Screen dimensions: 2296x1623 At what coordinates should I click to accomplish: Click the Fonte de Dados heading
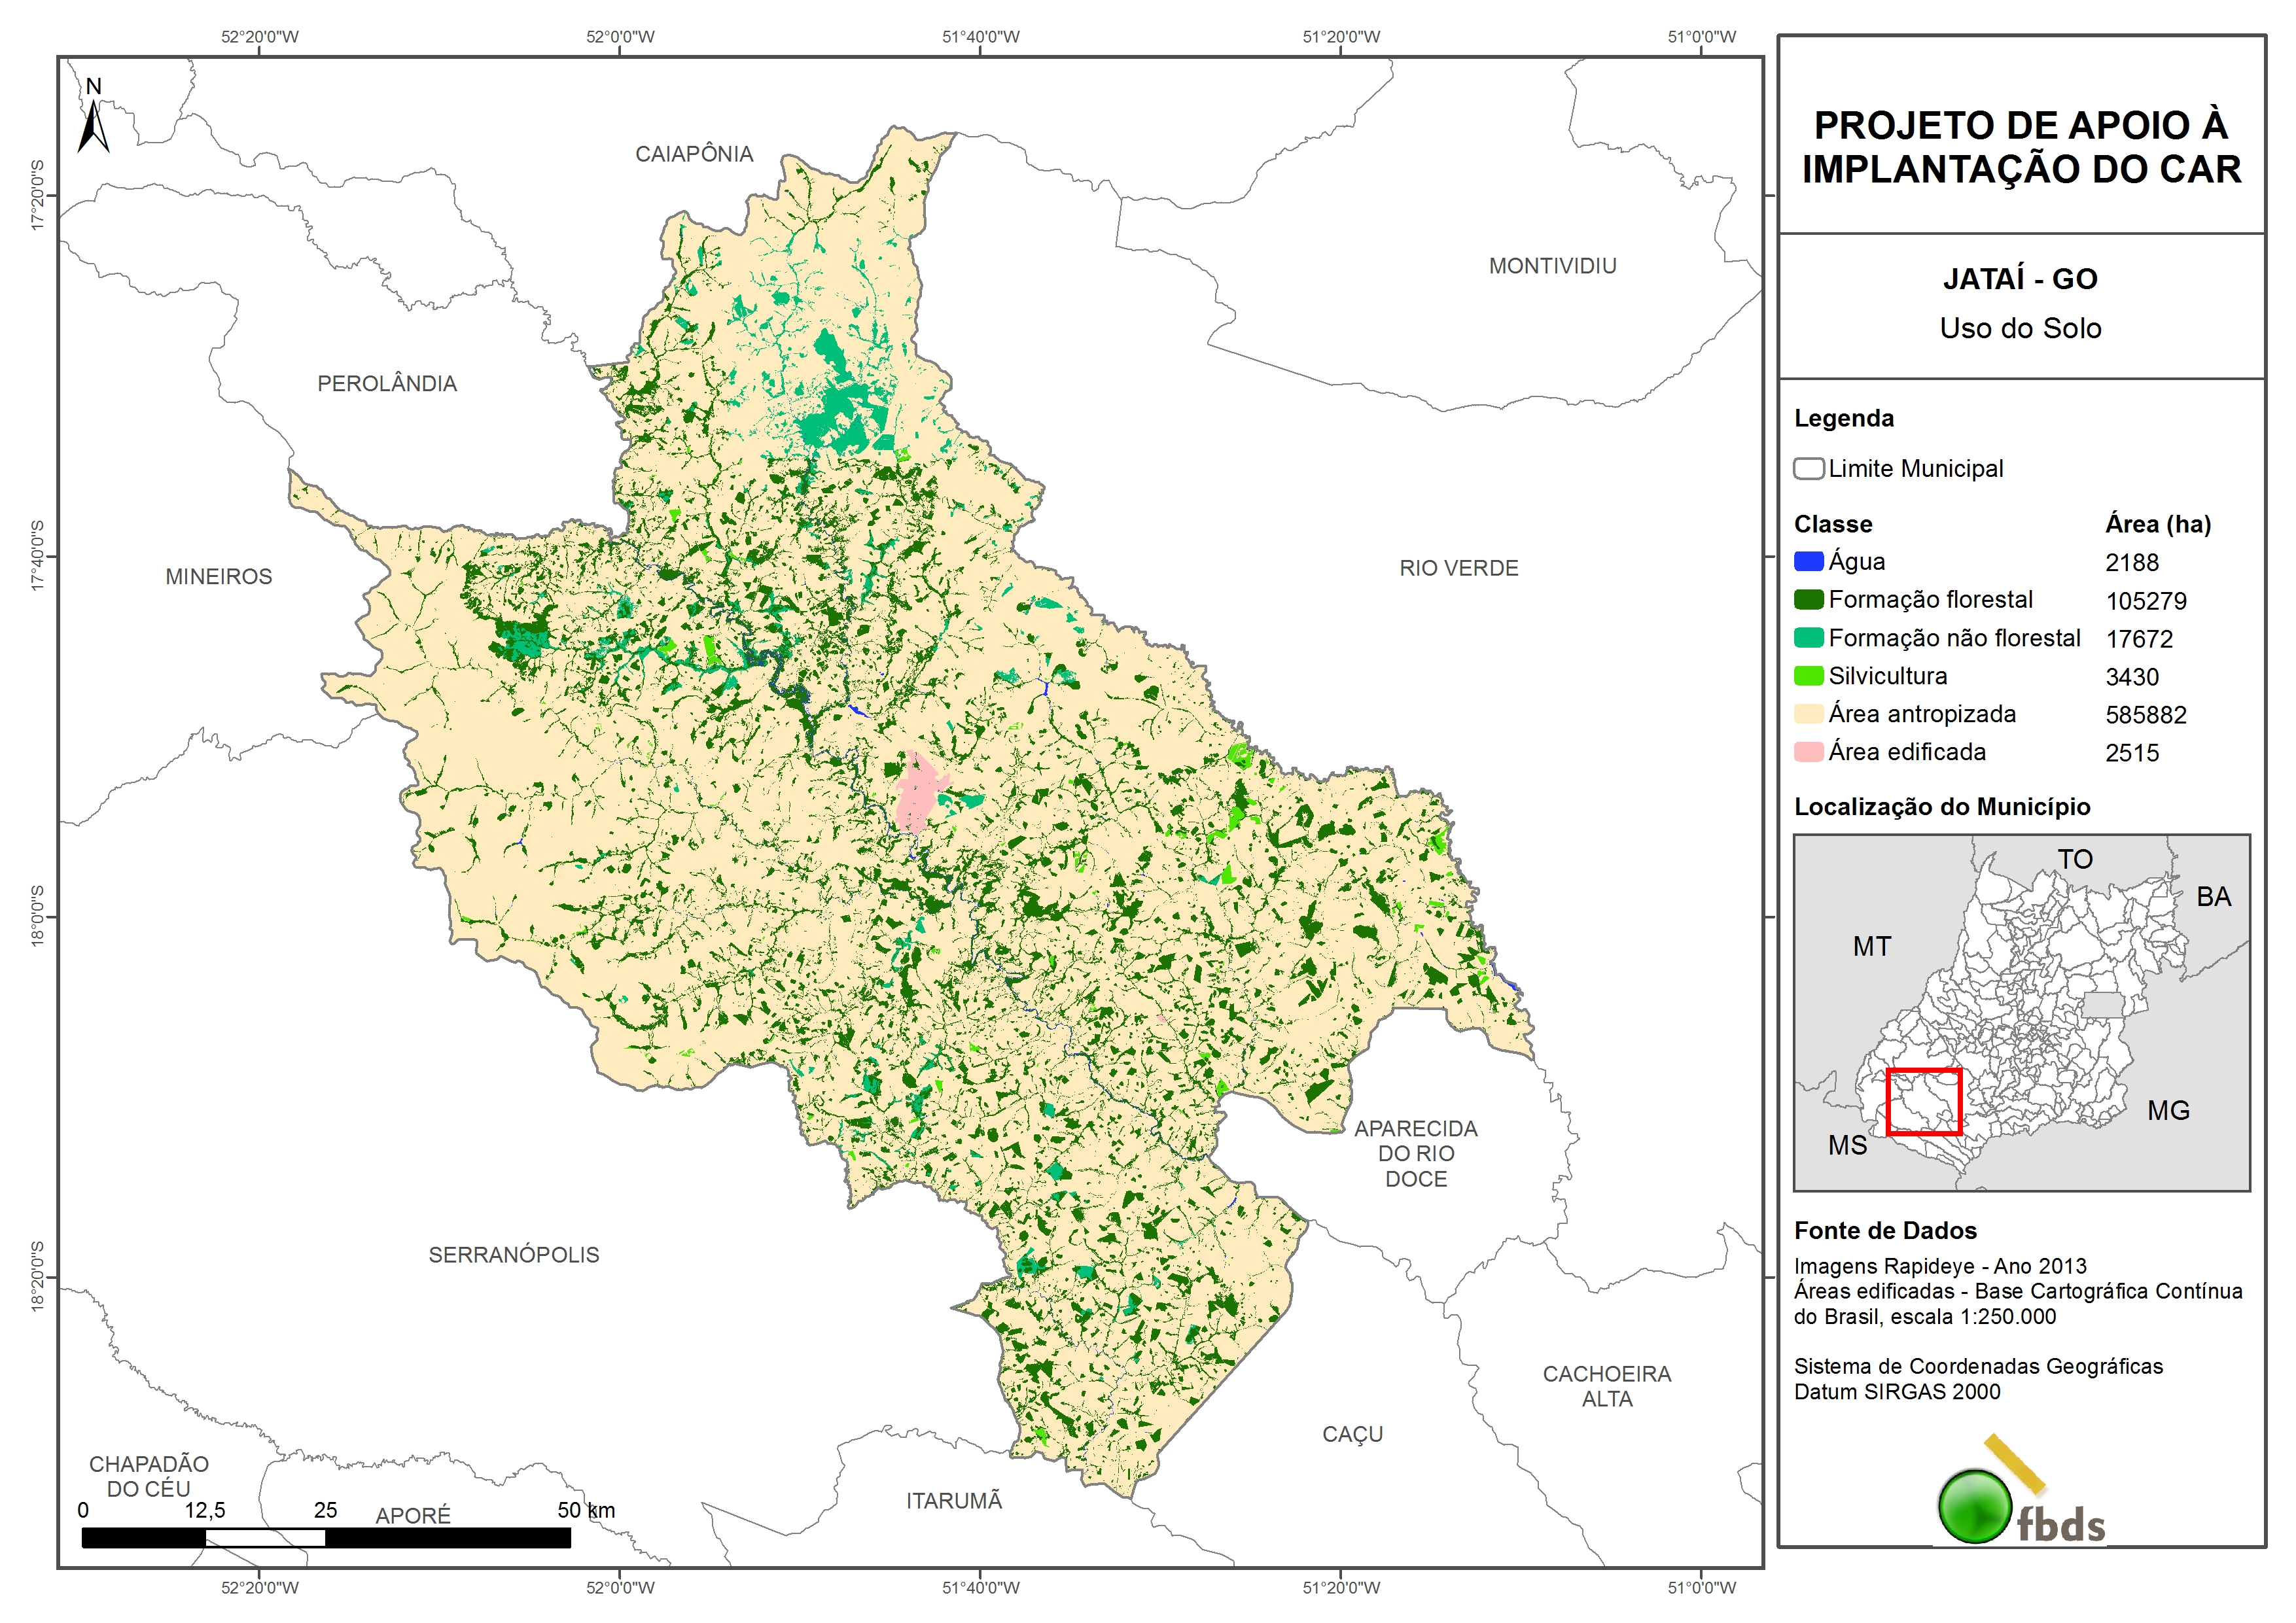pos(1885,1231)
